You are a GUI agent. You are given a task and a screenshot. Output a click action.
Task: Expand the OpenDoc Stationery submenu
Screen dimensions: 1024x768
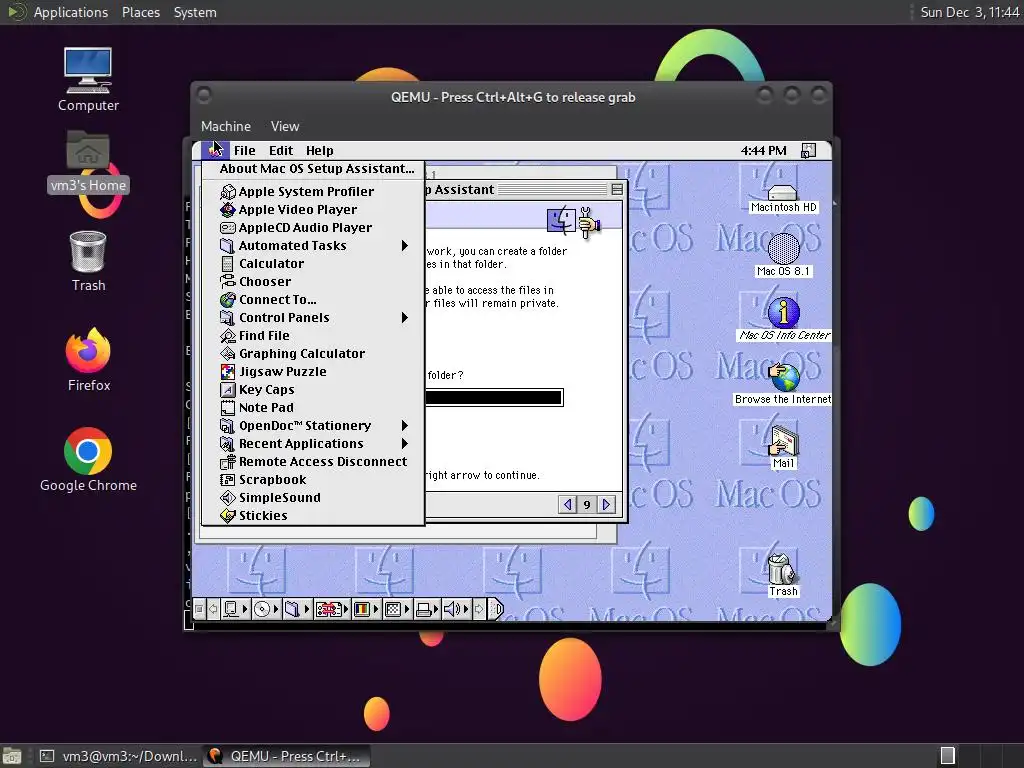[313, 425]
